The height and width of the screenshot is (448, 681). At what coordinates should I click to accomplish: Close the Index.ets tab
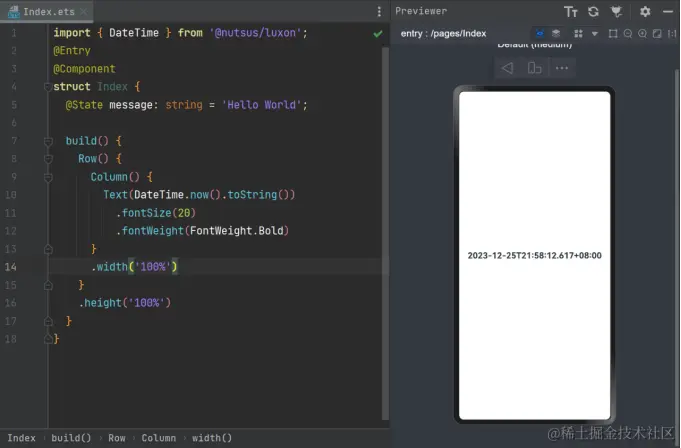click(84, 12)
